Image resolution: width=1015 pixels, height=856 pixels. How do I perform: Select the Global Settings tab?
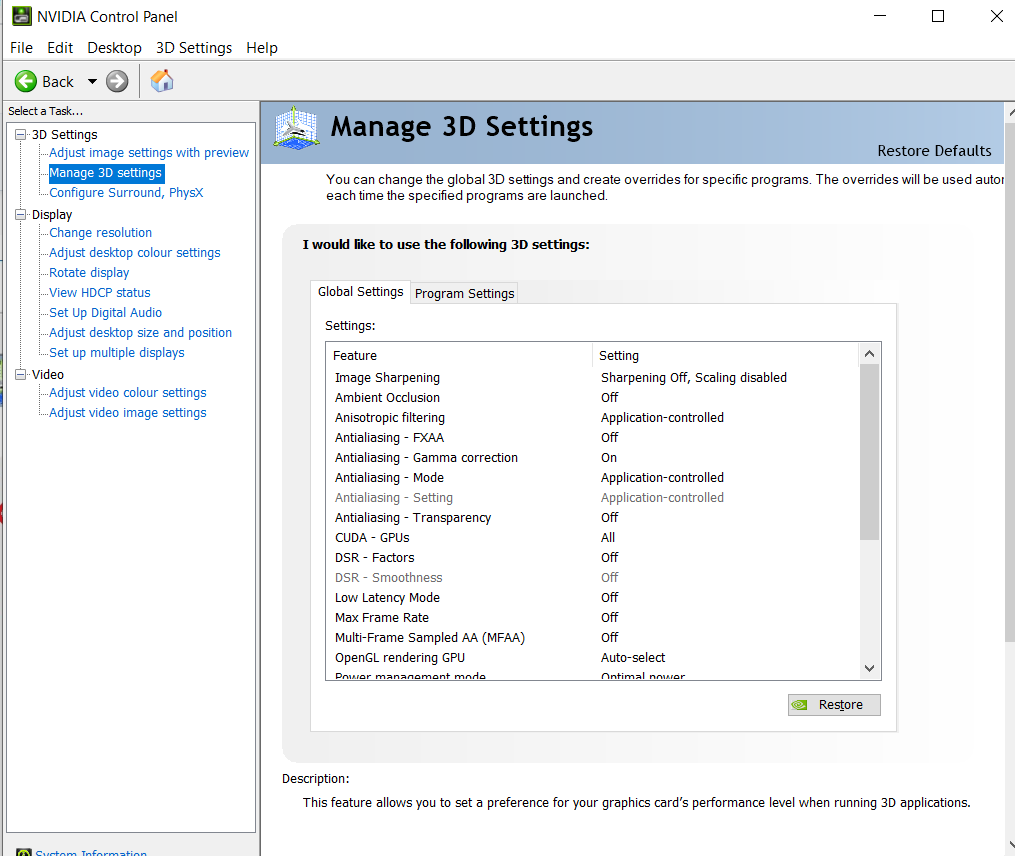pyautogui.click(x=361, y=292)
